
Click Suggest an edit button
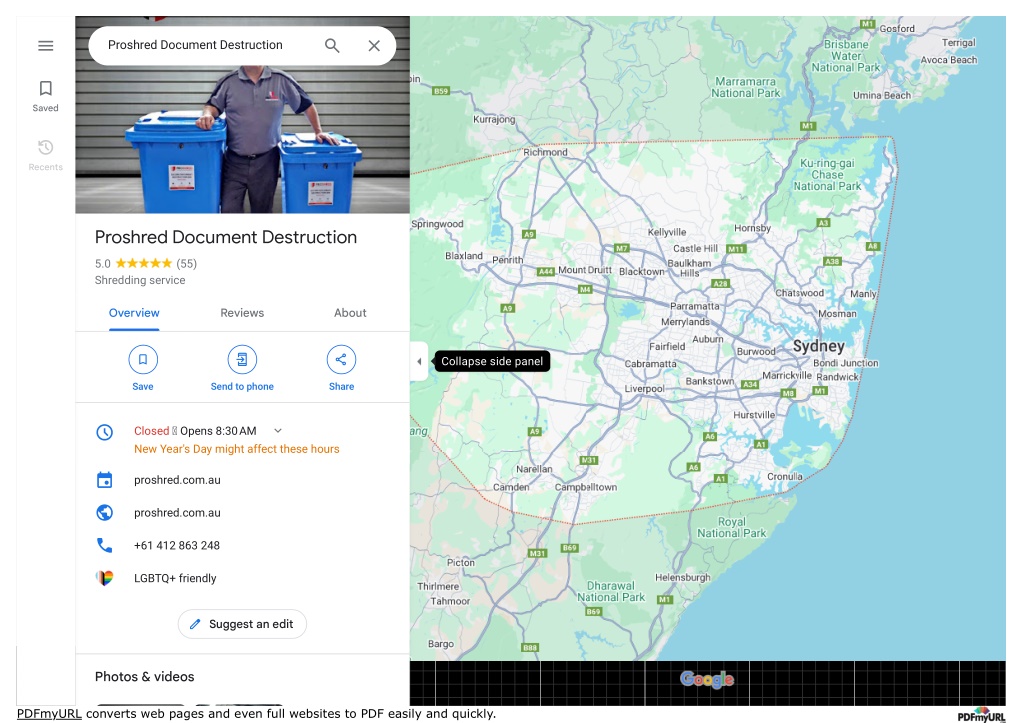(242, 624)
